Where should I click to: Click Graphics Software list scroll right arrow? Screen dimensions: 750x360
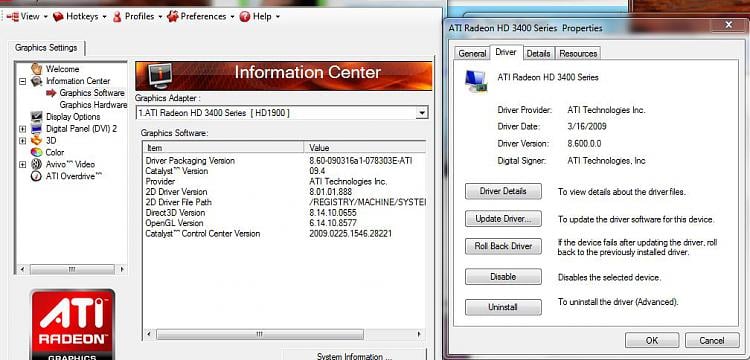coord(419,334)
